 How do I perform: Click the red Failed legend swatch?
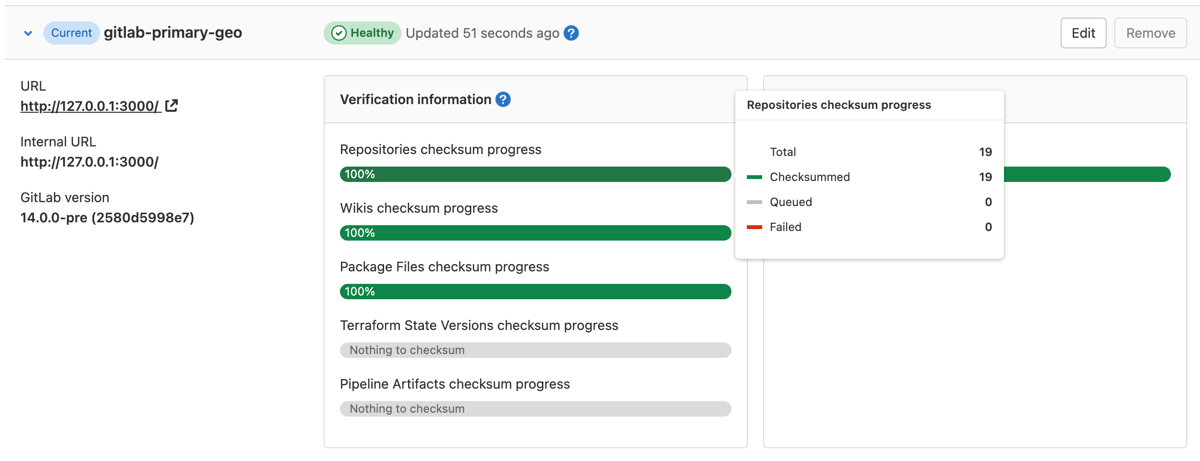coord(755,227)
